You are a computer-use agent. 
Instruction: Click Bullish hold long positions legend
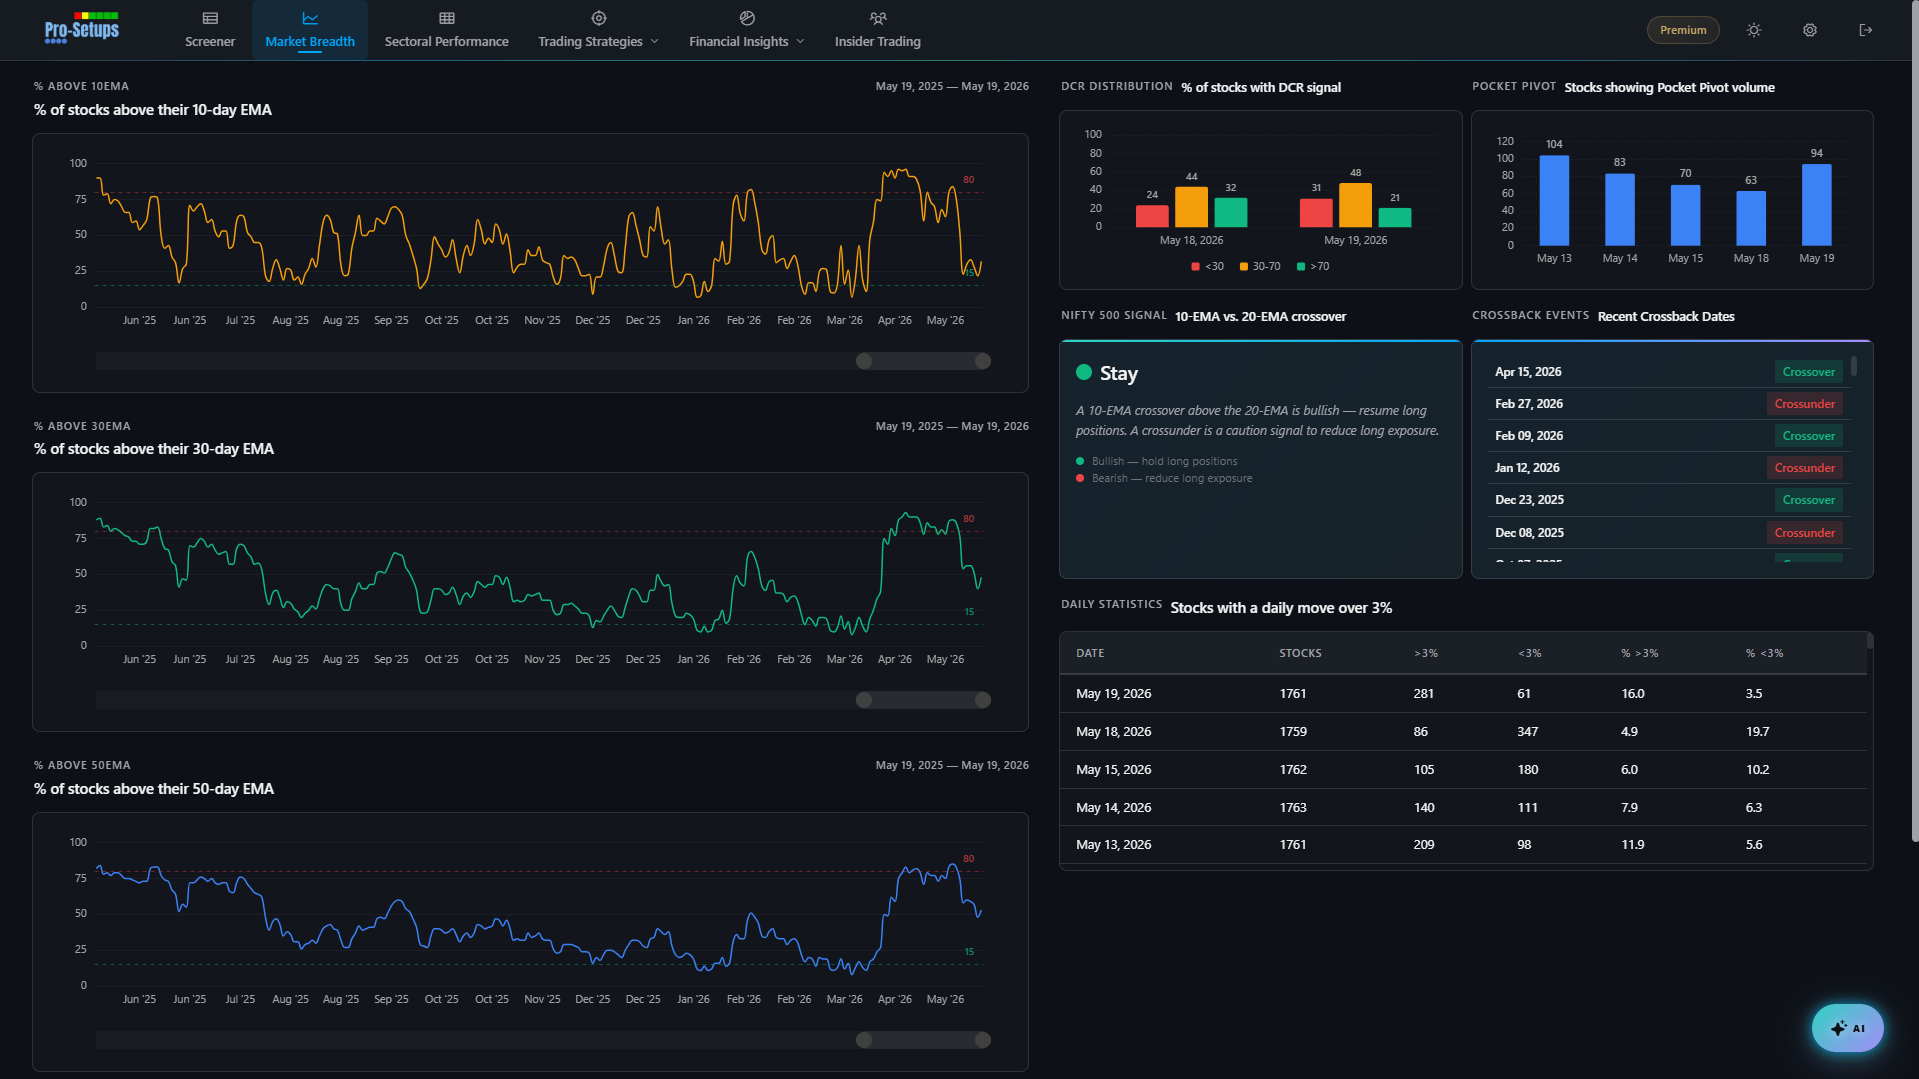pos(1157,462)
